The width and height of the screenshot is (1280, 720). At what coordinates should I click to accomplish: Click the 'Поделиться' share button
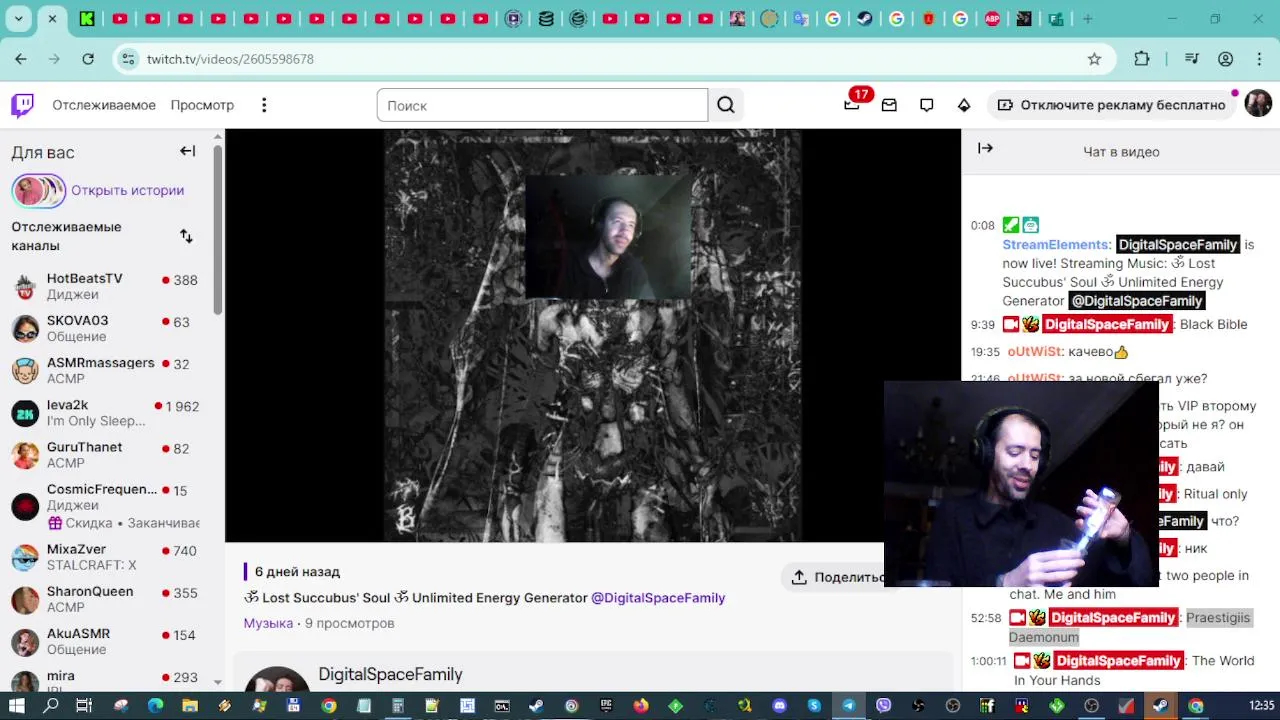pos(838,577)
